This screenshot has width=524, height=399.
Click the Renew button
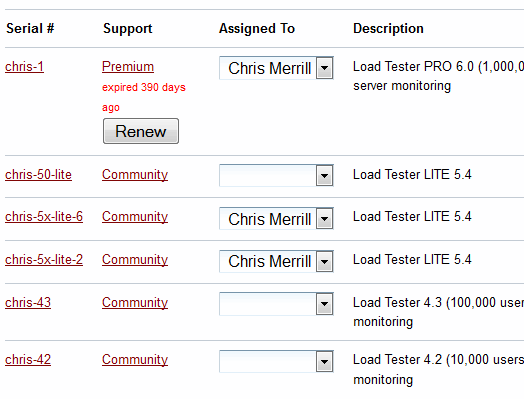pyautogui.click(x=141, y=131)
